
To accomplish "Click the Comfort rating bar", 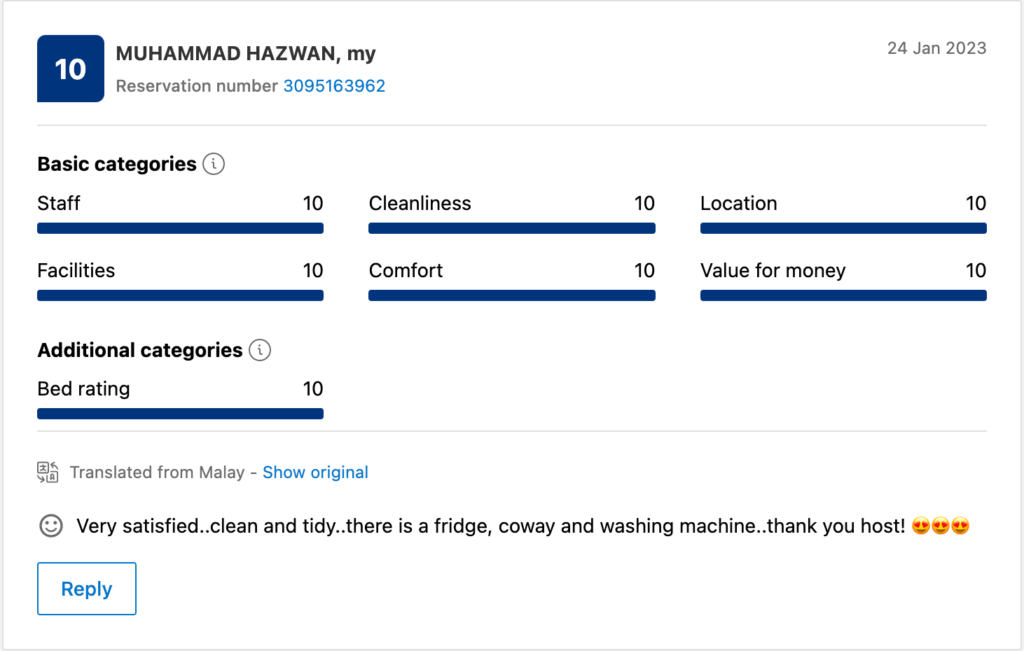I will coord(512,295).
